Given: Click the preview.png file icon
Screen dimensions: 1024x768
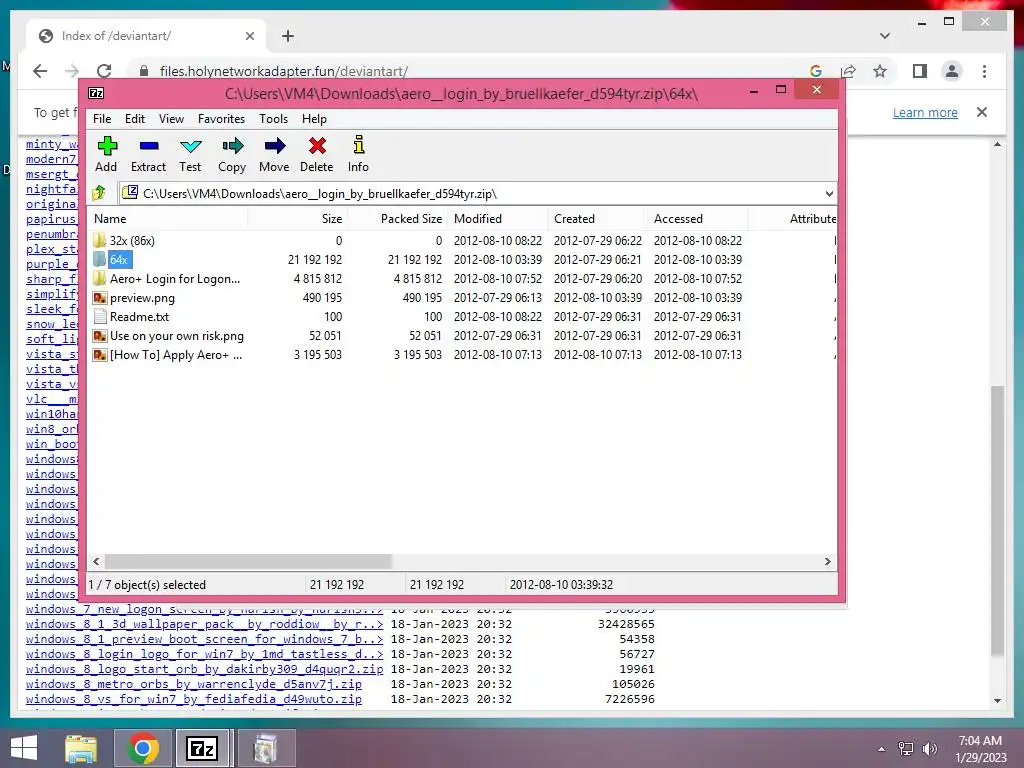Looking at the screenshot, I should 99,298.
